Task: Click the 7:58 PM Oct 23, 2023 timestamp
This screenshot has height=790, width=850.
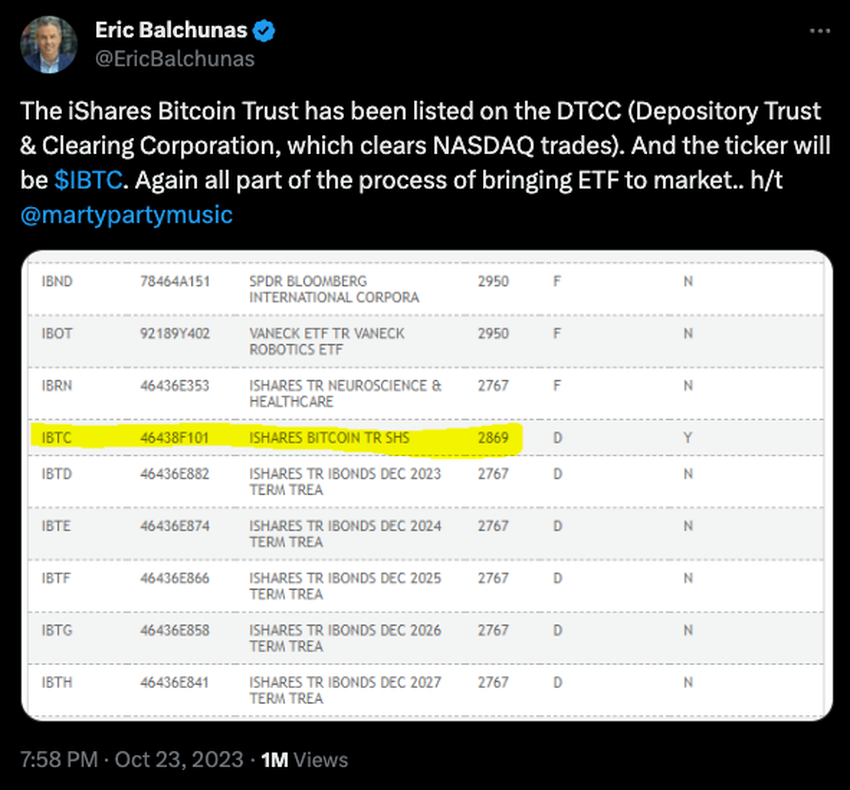Action: [132, 760]
